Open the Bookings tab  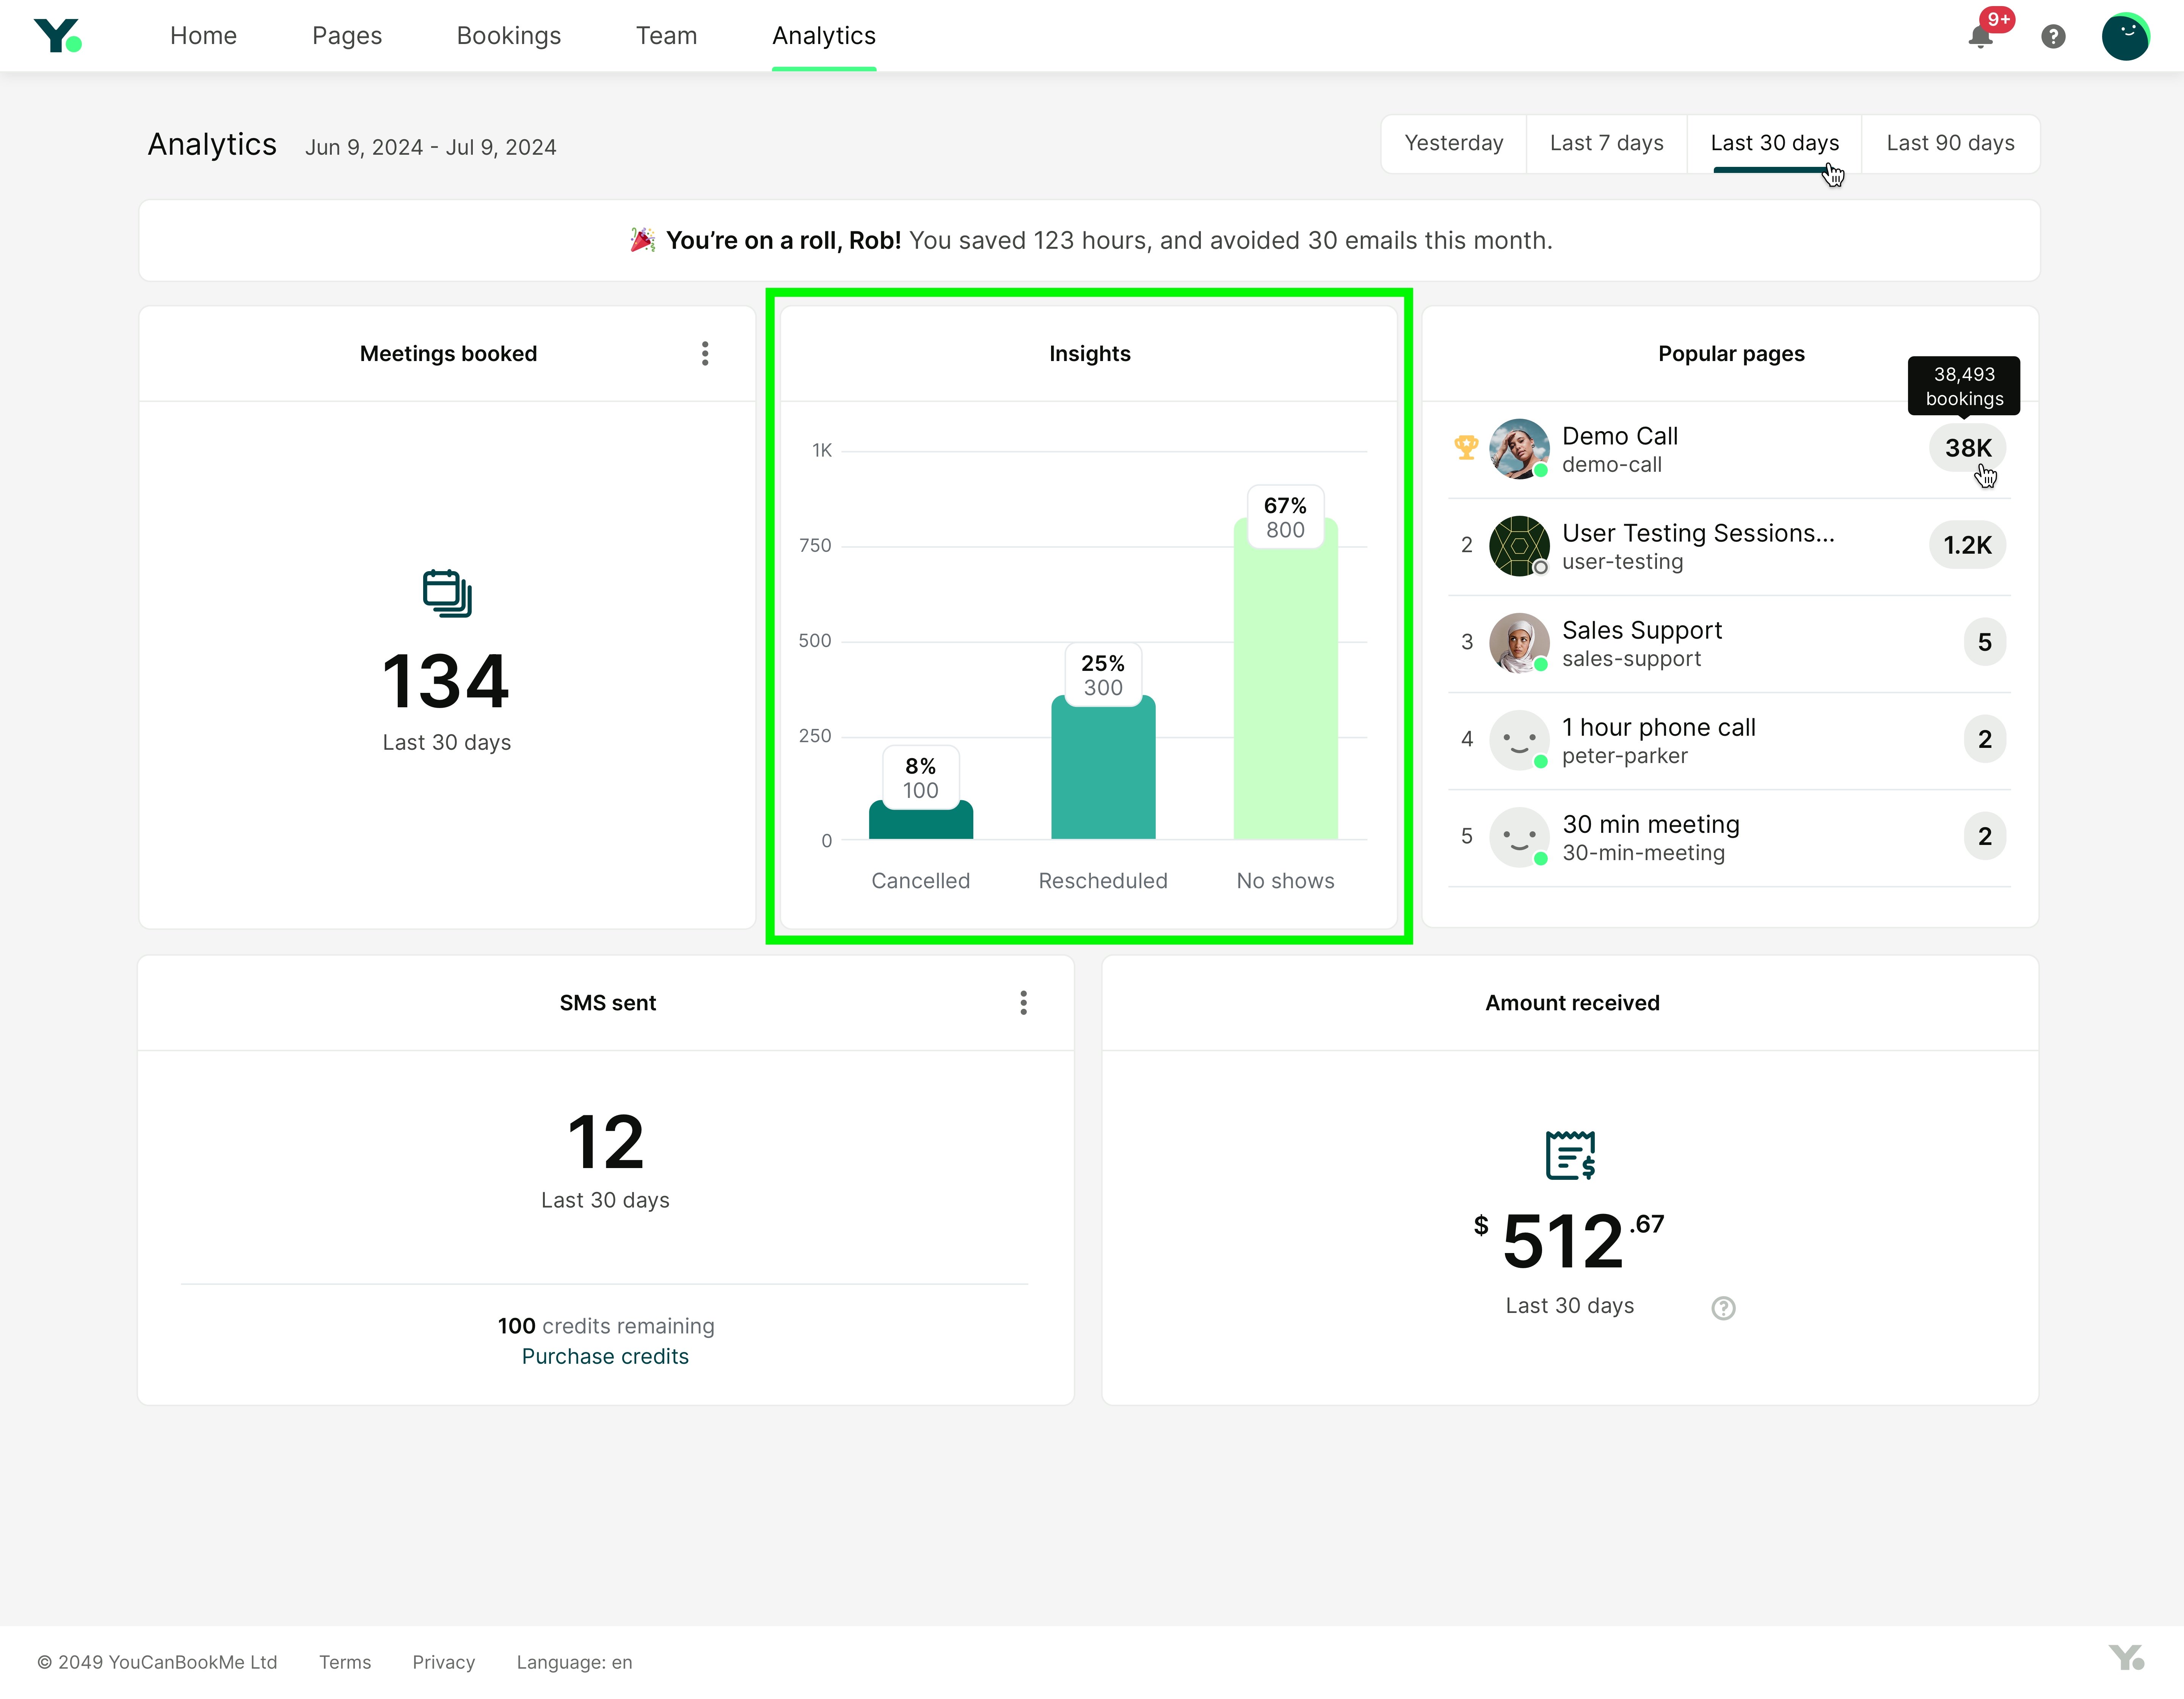click(x=509, y=36)
